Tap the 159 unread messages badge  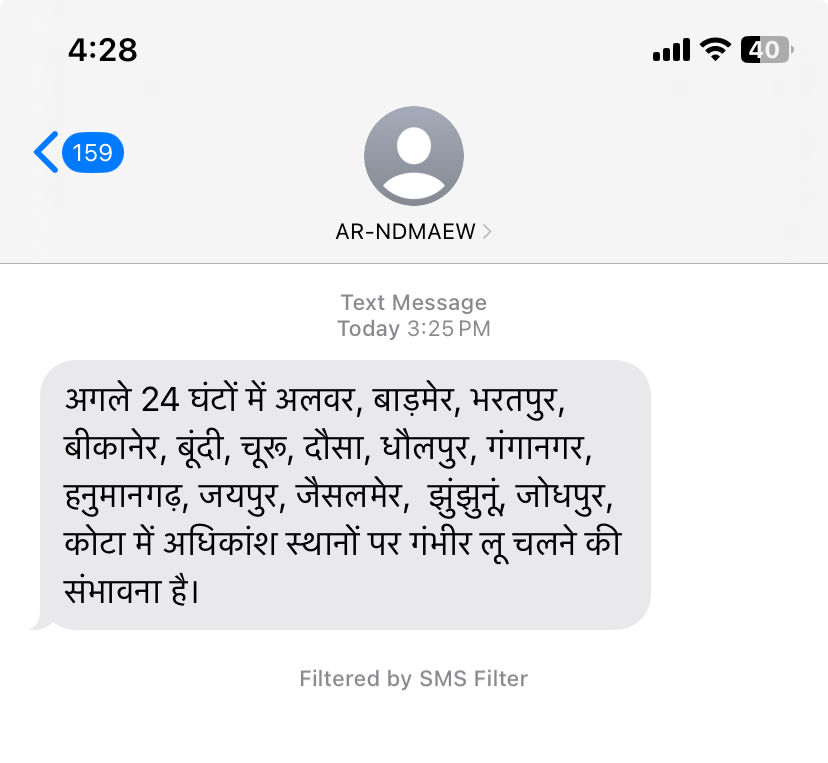[93, 153]
